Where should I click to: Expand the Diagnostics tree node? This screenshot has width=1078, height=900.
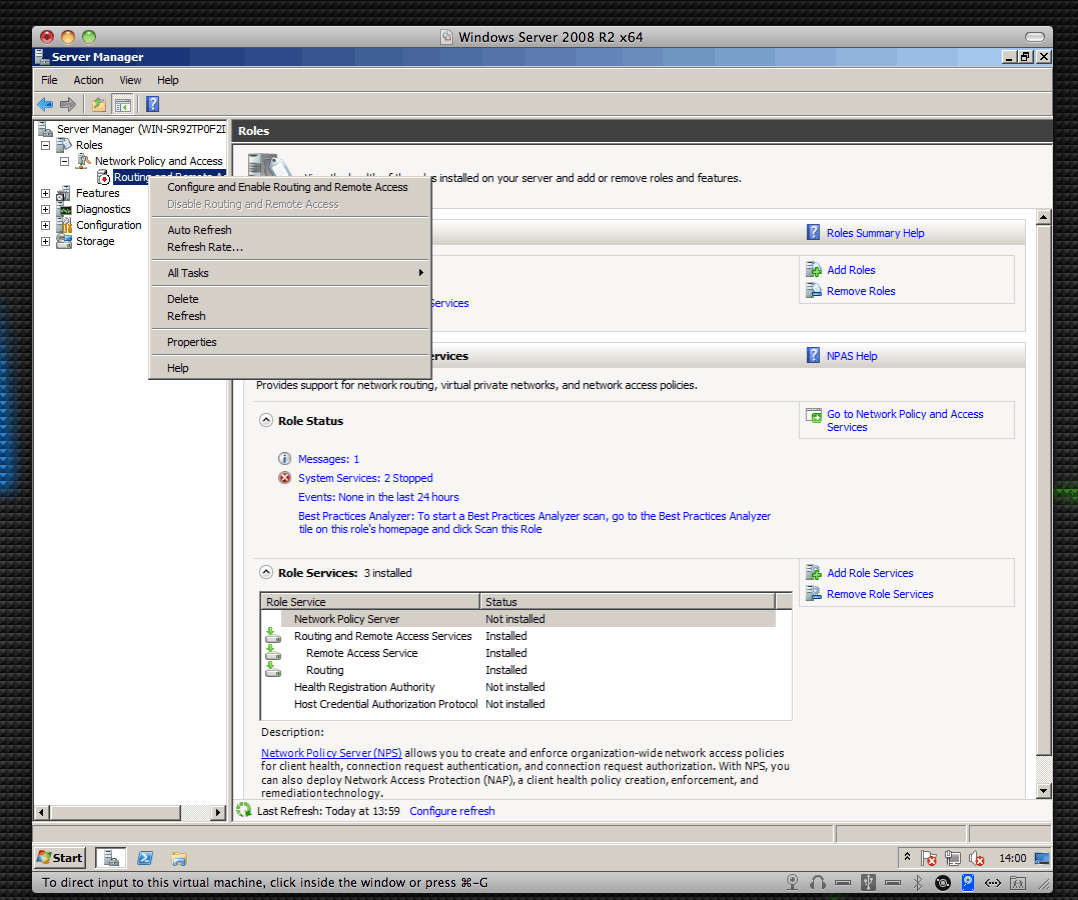(45, 209)
